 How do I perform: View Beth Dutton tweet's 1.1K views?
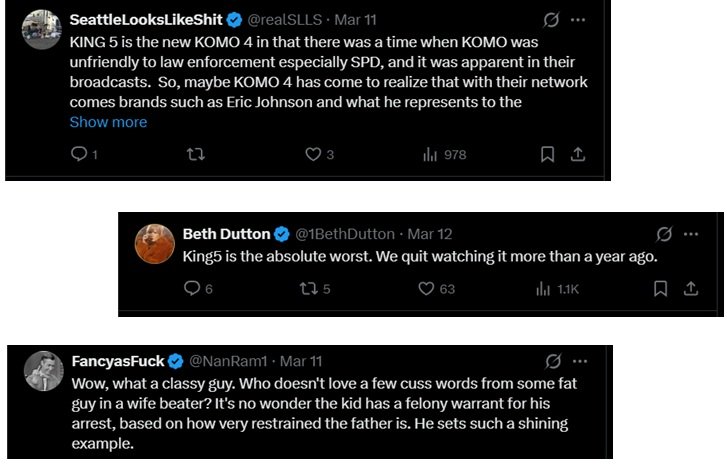pos(545,288)
